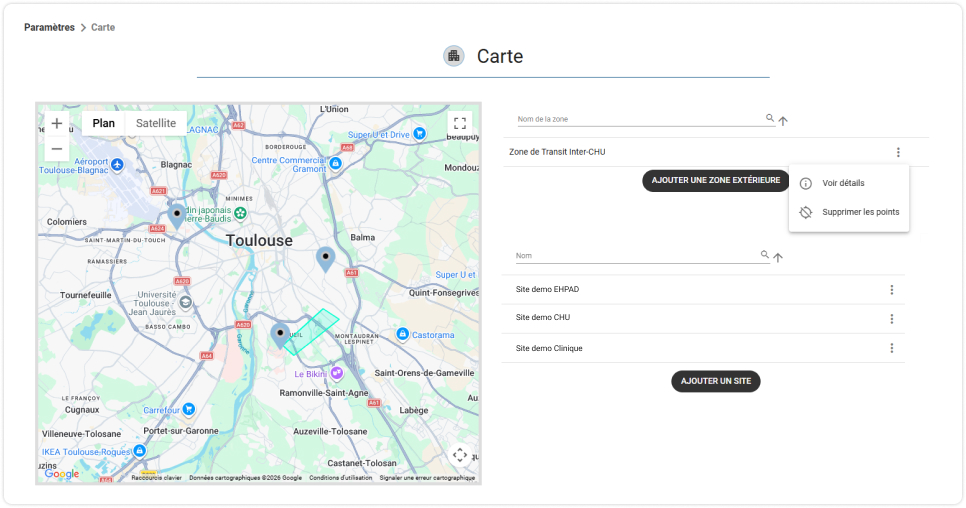Click the building icon beside Carte title
The image size is (966, 508).
(454, 56)
